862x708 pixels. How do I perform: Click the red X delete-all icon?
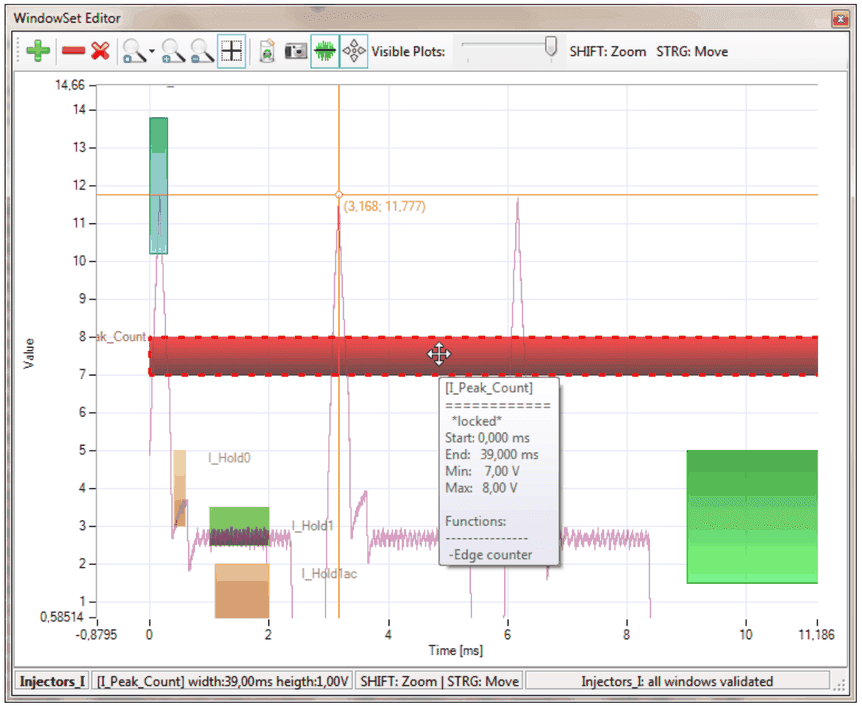[100, 51]
